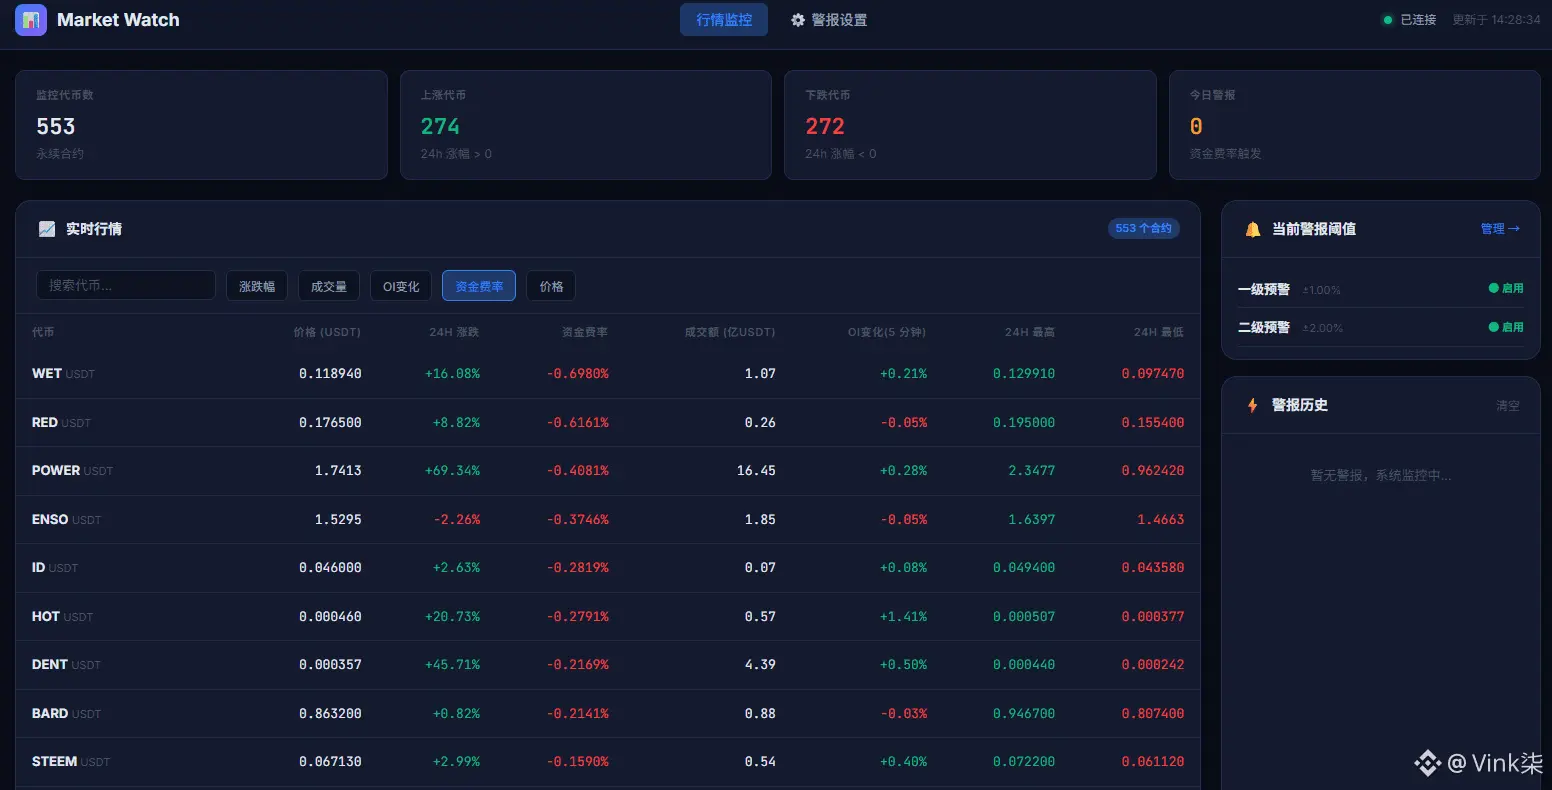The height and width of the screenshot is (790, 1552).
Task: Click the 资金费率 column header
Action: [585, 332]
